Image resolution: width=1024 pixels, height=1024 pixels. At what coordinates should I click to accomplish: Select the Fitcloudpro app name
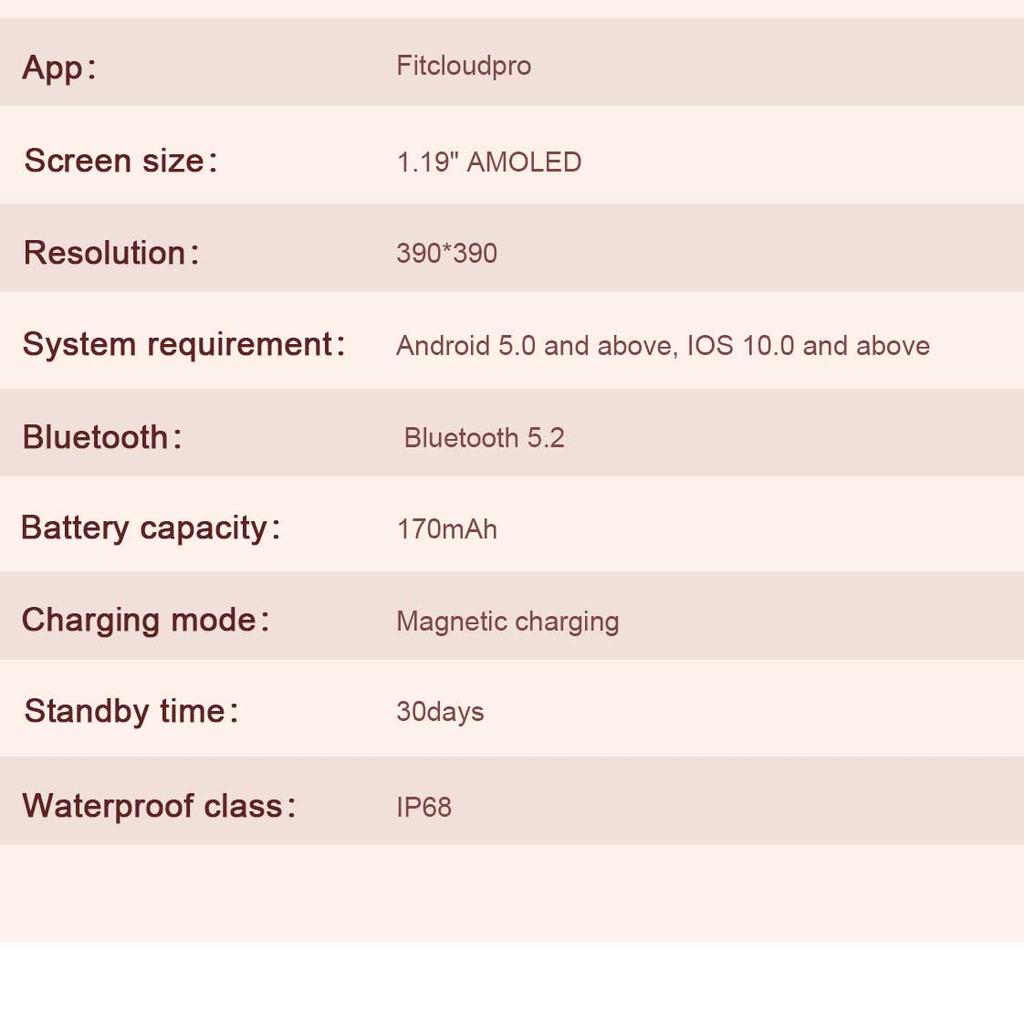pyautogui.click(x=463, y=67)
